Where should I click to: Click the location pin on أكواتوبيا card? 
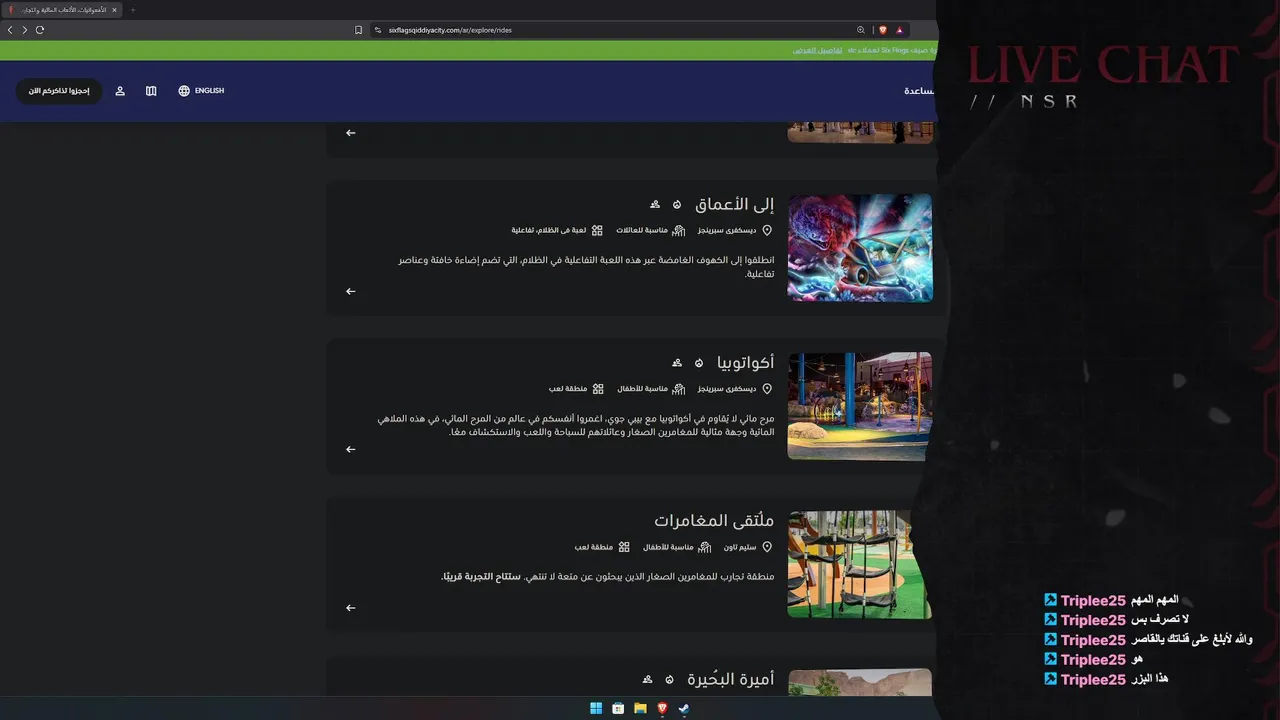767,388
